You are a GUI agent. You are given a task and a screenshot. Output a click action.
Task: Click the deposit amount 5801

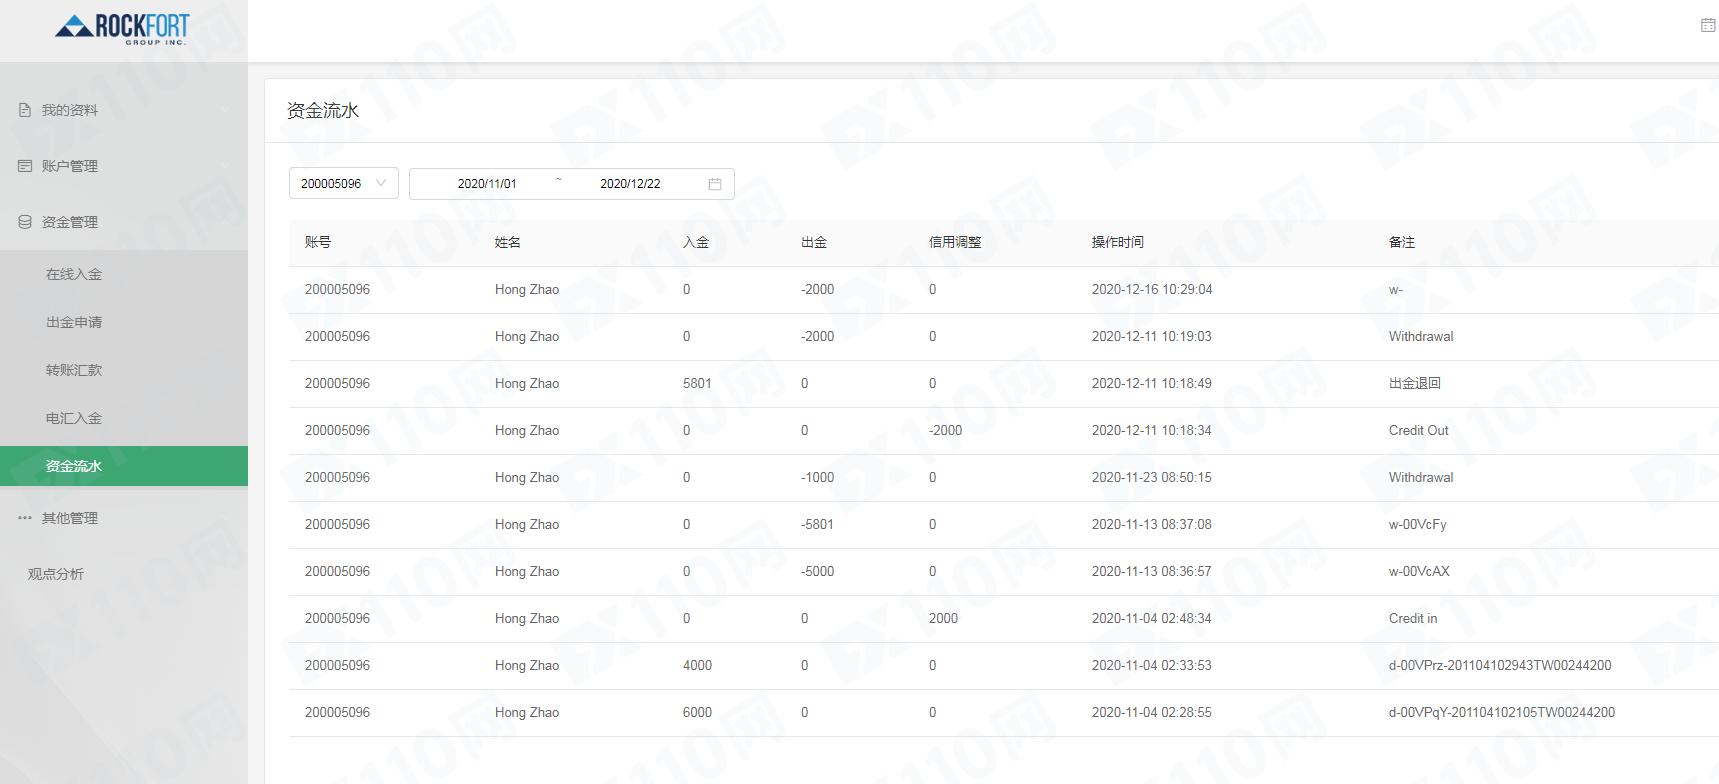(697, 384)
